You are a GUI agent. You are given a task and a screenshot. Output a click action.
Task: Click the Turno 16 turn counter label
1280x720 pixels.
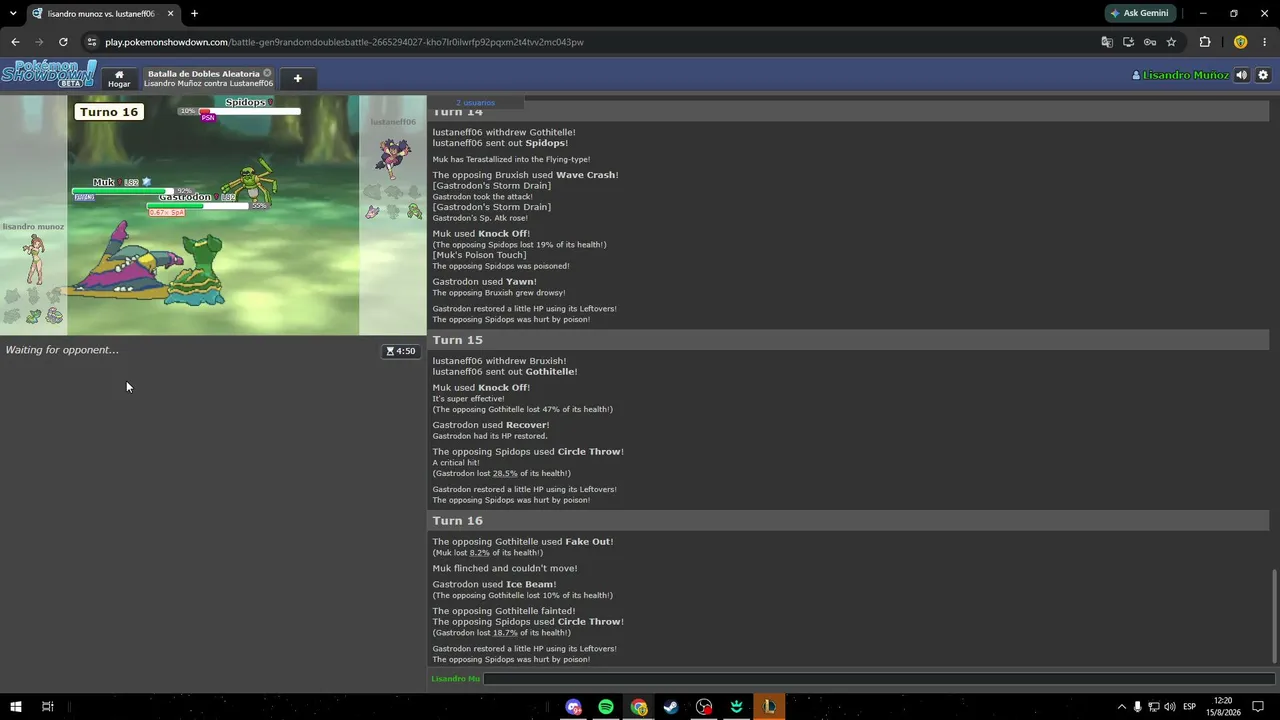[x=108, y=112]
